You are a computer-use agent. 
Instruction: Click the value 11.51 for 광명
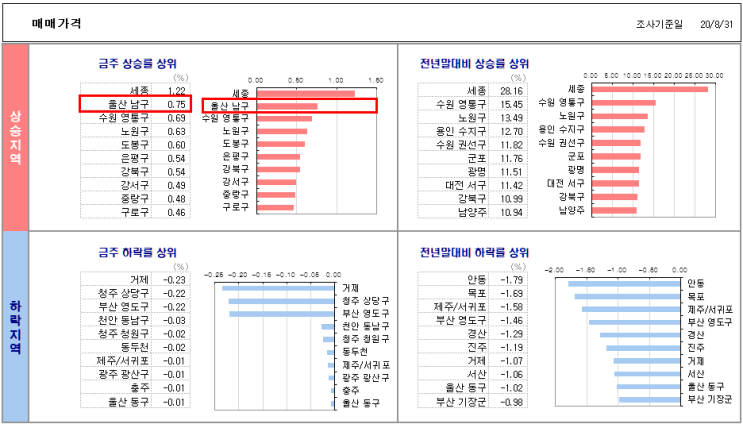point(514,172)
